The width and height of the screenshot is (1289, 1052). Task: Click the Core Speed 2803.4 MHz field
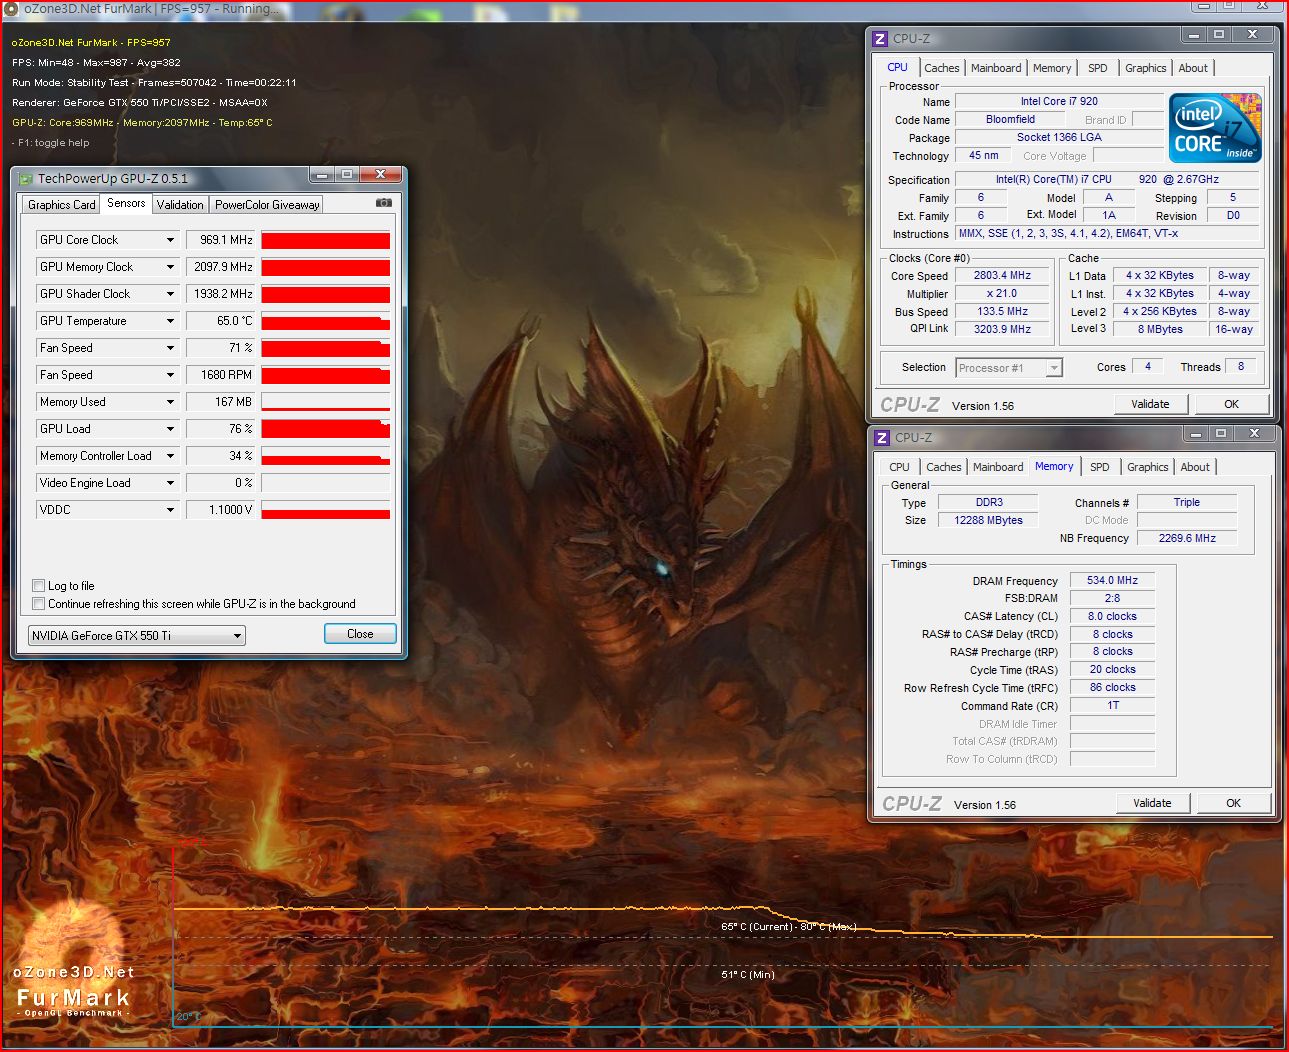[x=1002, y=276]
